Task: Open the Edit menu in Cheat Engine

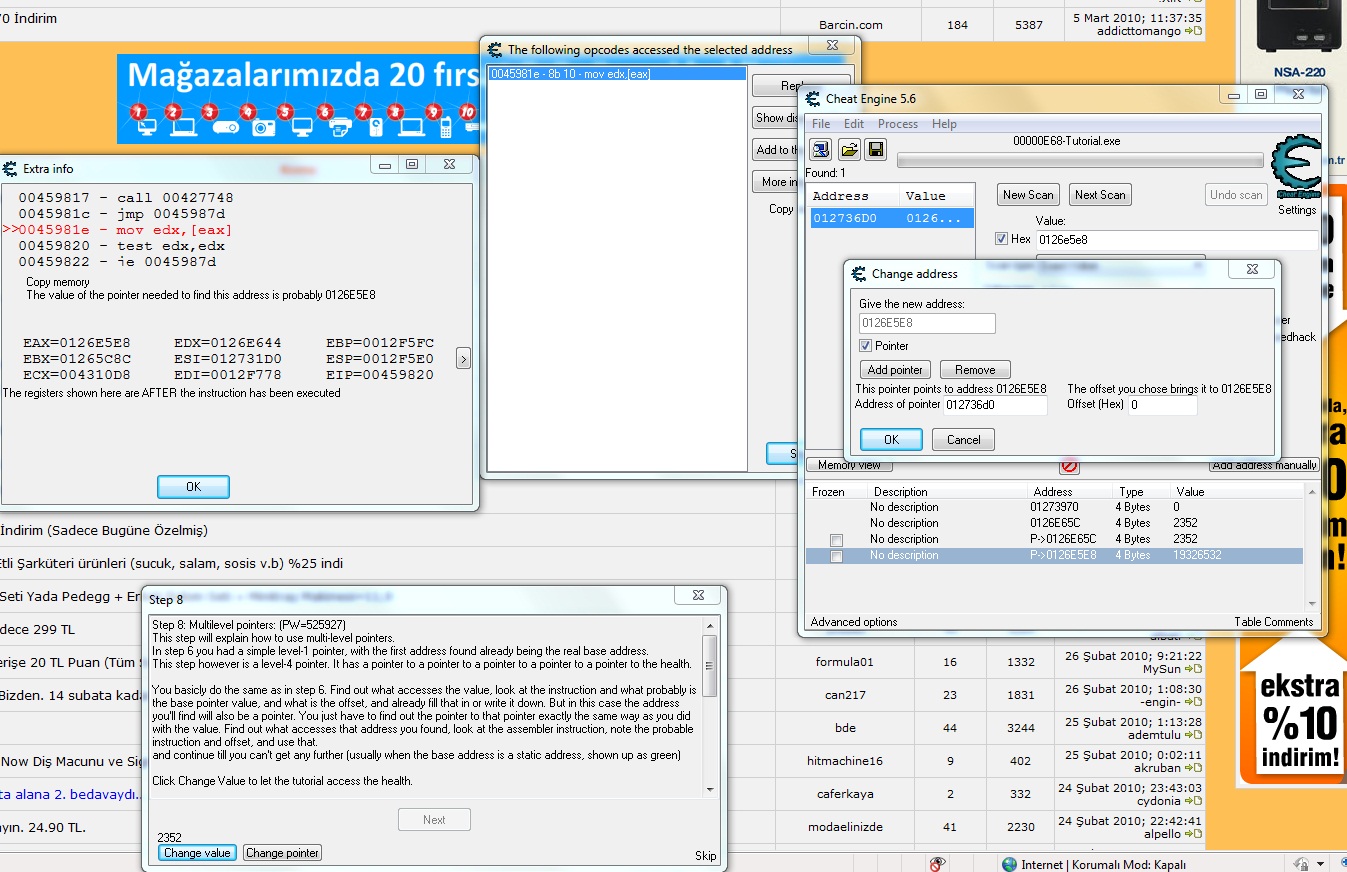Action: click(x=853, y=124)
